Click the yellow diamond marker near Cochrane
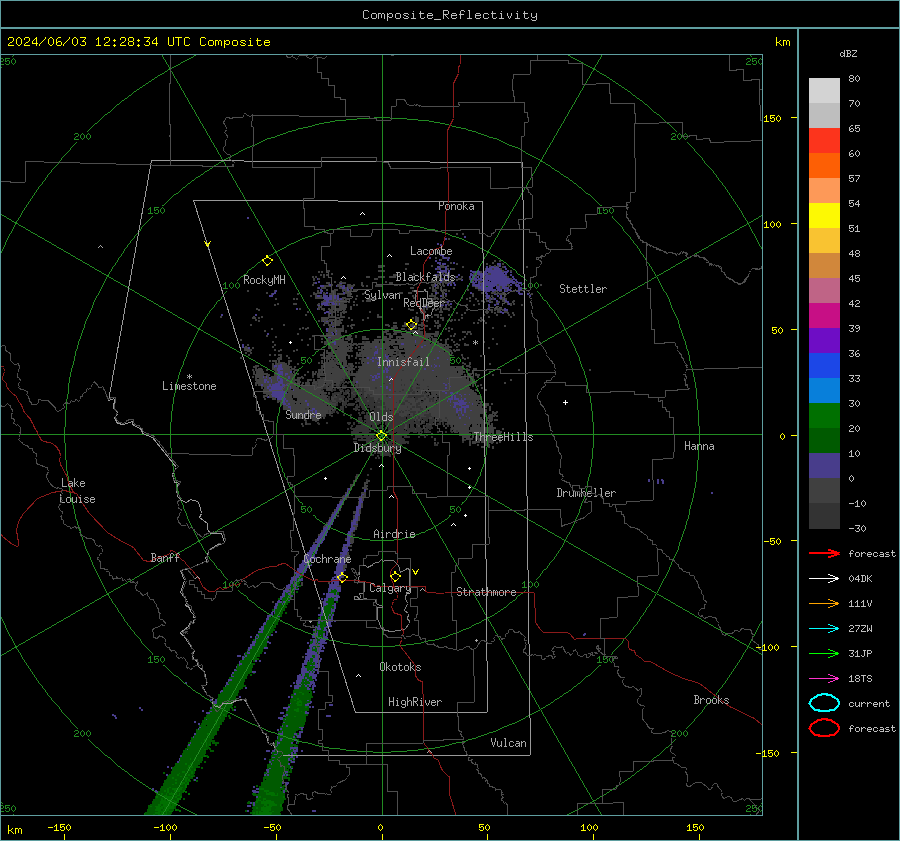 click(342, 577)
